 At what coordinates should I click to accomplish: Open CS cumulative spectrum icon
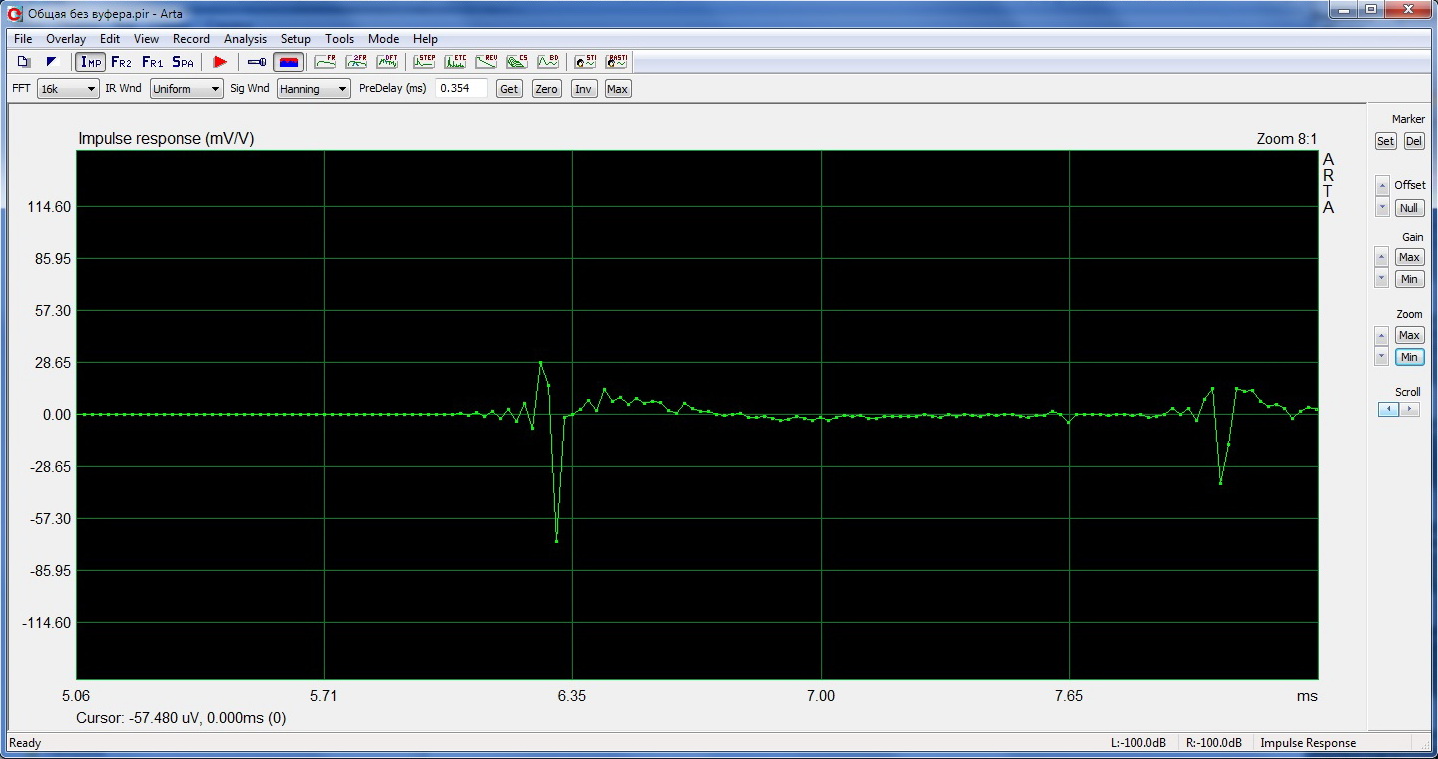pos(517,62)
